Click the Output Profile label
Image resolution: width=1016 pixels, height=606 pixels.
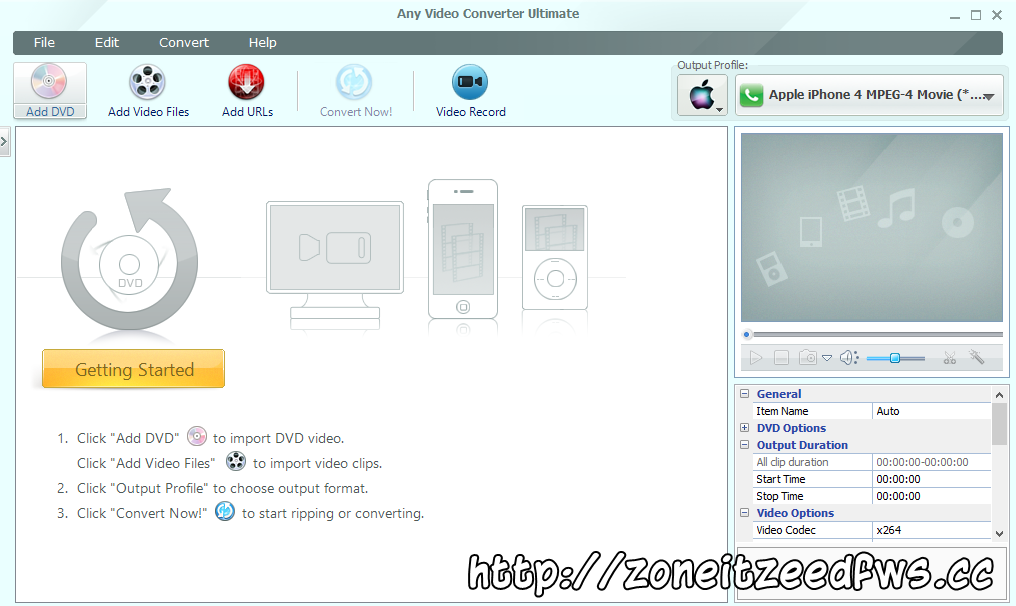pyautogui.click(x=712, y=65)
